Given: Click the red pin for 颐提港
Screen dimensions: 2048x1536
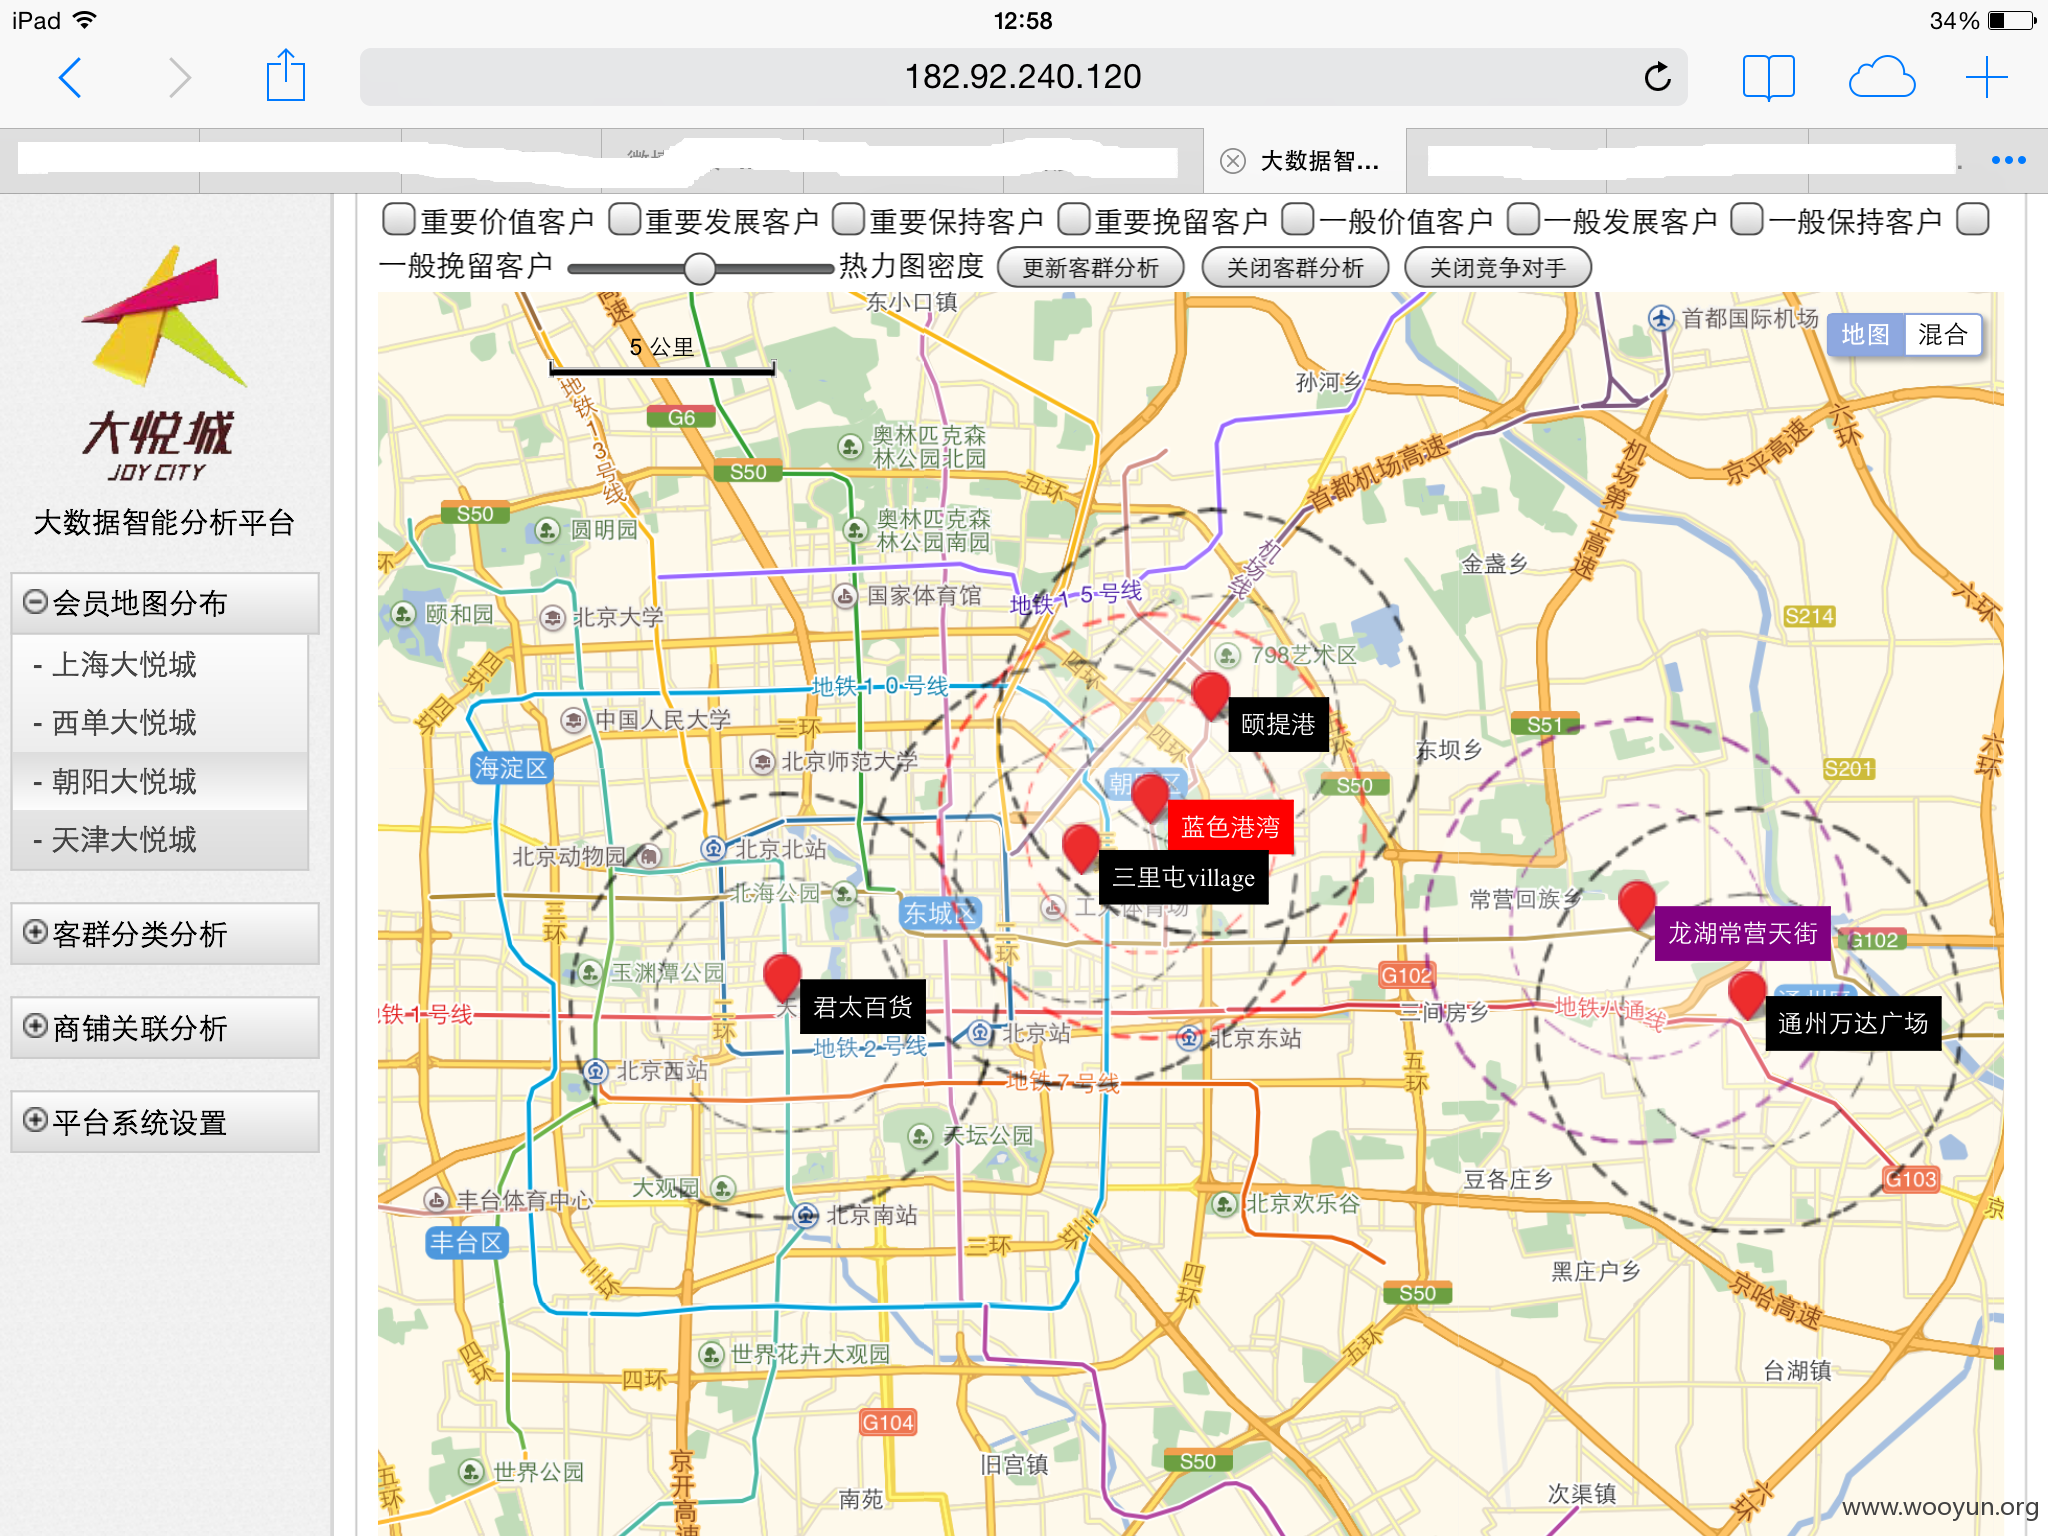Looking at the screenshot, I should (1211, 694).
